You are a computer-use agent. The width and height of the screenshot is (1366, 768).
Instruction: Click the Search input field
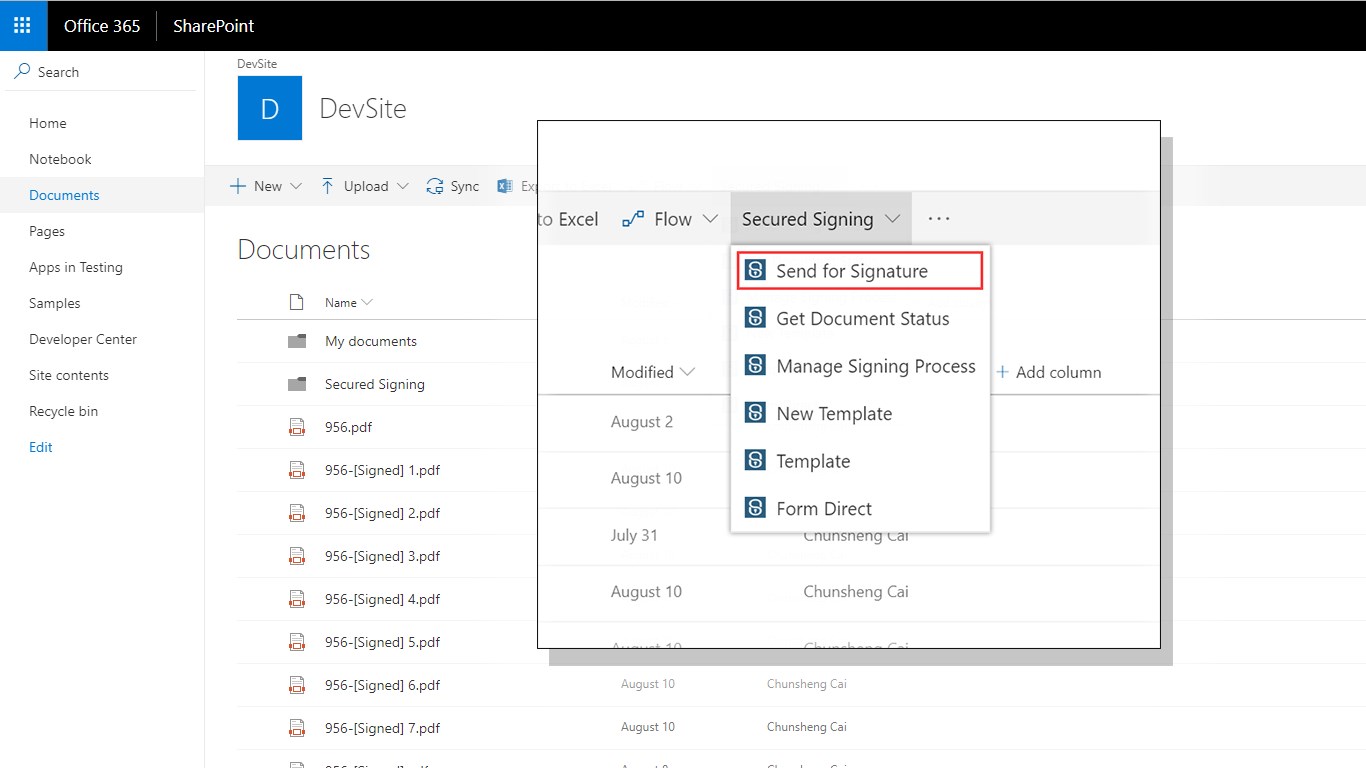point(102,72)
